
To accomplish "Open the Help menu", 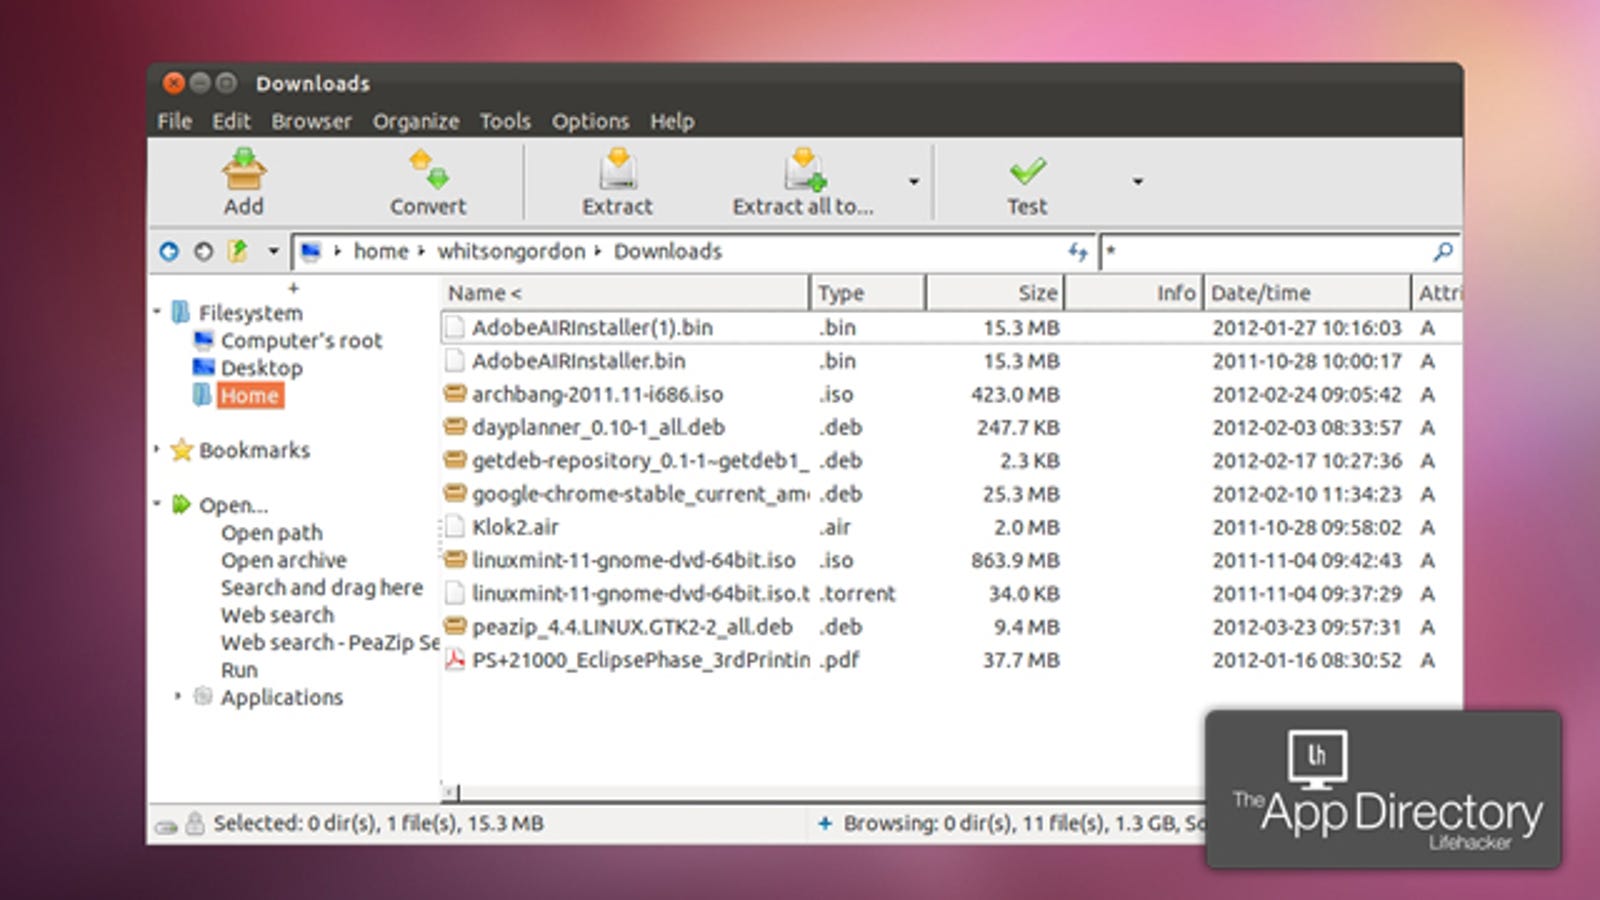I will click(x=672, y=121).
